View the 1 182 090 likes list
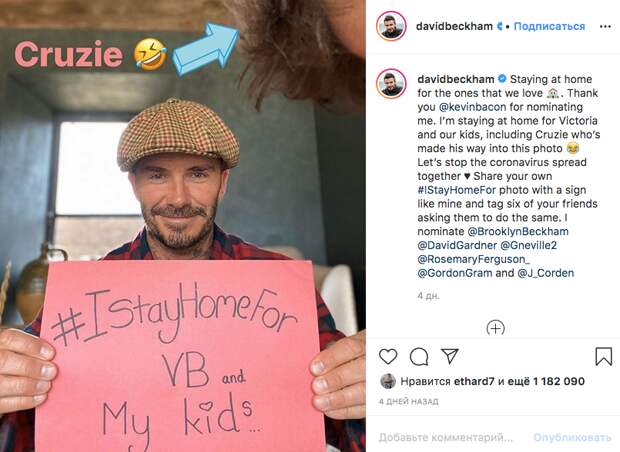620x452 pixels. coord(558,381)
